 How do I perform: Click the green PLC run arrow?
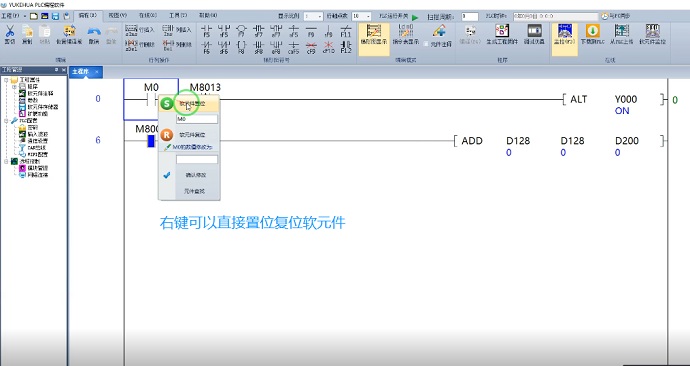pyautogui.click(x=415, y=18)
